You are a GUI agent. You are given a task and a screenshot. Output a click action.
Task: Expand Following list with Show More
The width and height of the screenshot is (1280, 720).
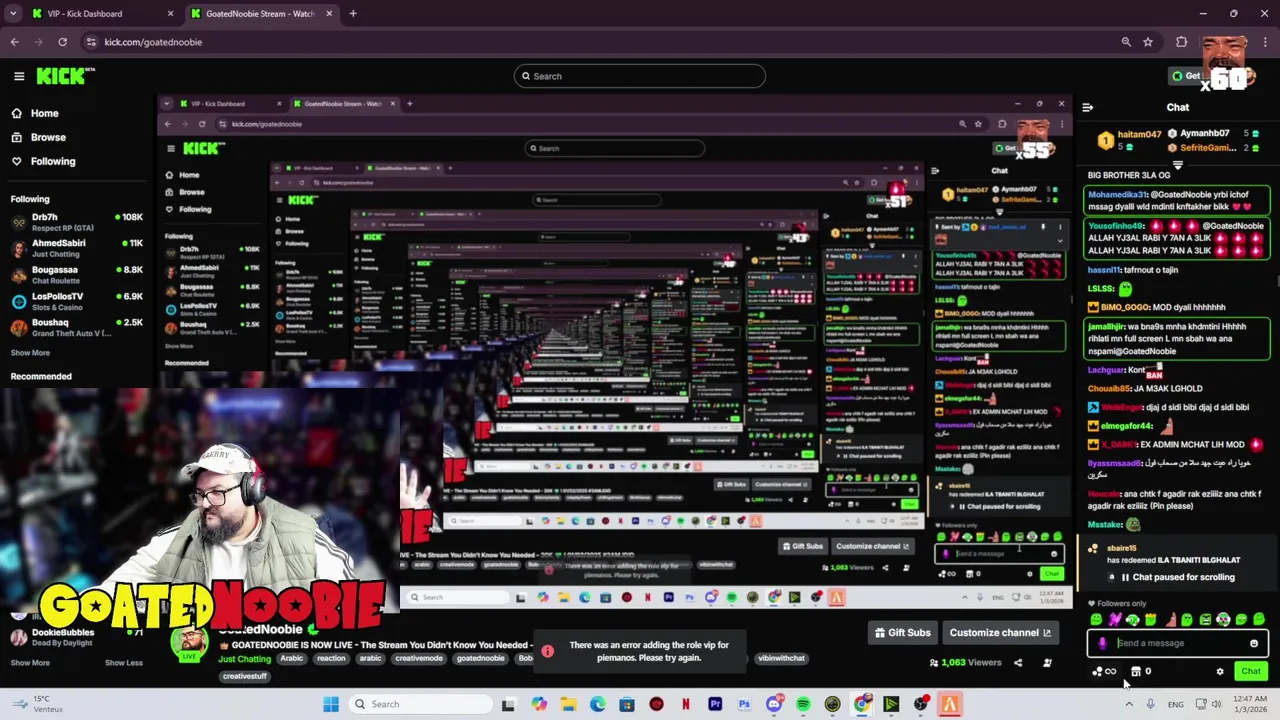pyautogui.click(x=30, y=353)
